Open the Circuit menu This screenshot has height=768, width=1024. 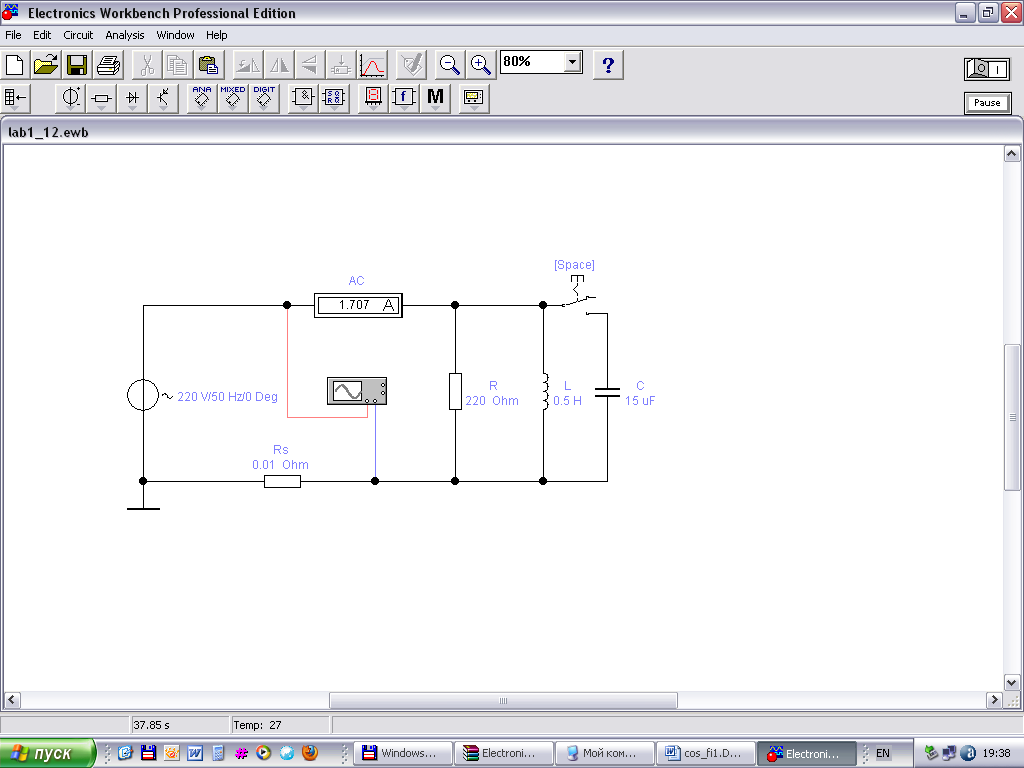tap(78, 35)
